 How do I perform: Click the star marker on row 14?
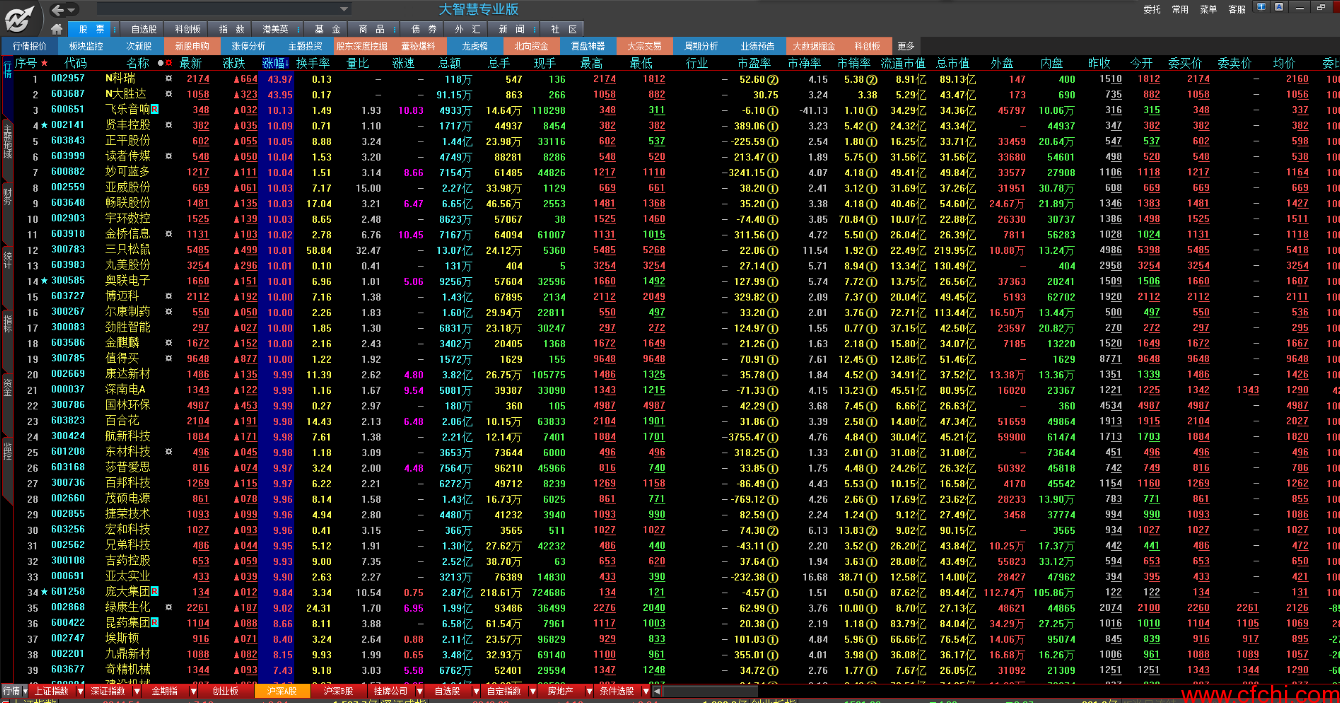click(44, 281)
